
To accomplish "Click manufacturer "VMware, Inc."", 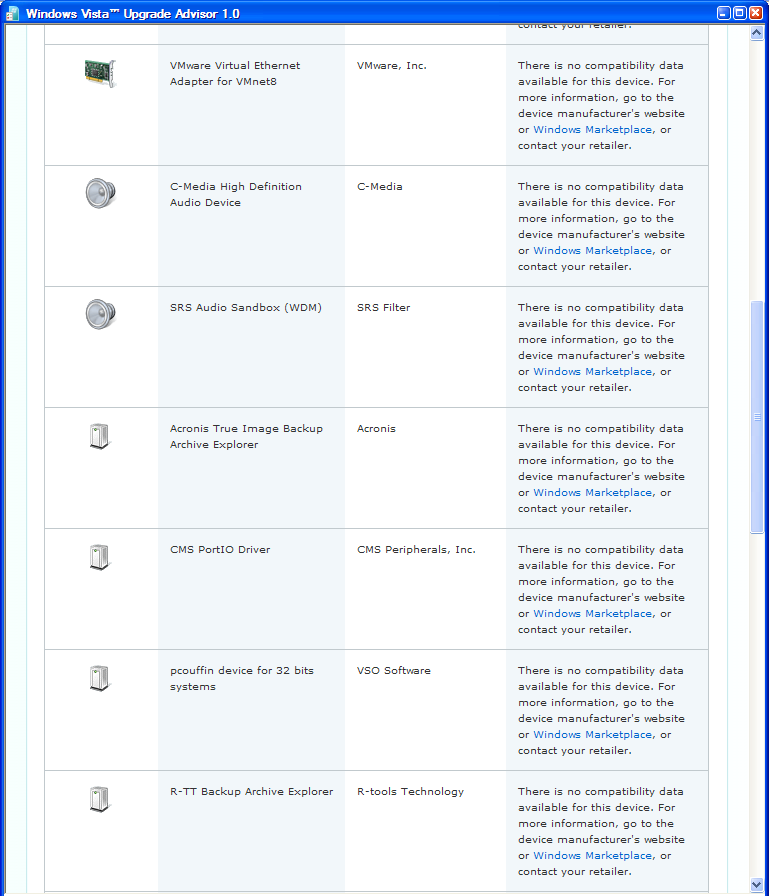I will click(392, 66).
